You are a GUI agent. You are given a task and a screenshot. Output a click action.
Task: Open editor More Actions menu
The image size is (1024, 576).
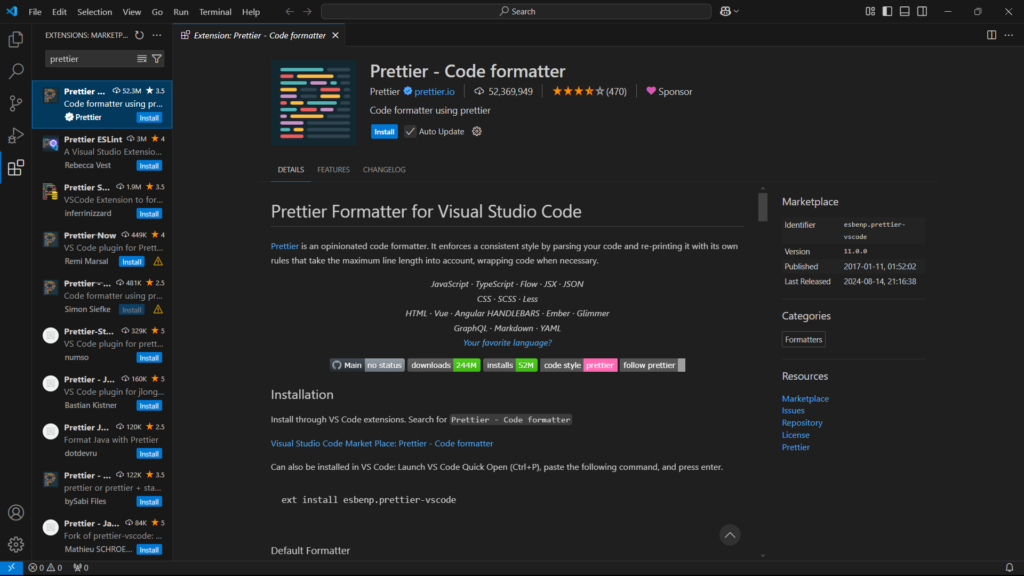click(x=1009, y=35)
